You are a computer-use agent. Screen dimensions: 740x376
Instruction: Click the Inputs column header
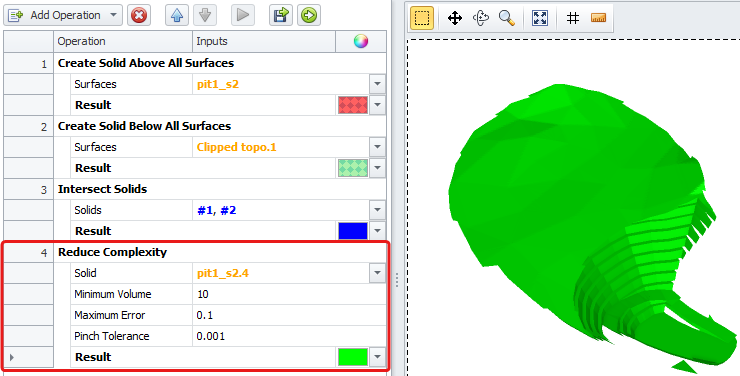264,42
